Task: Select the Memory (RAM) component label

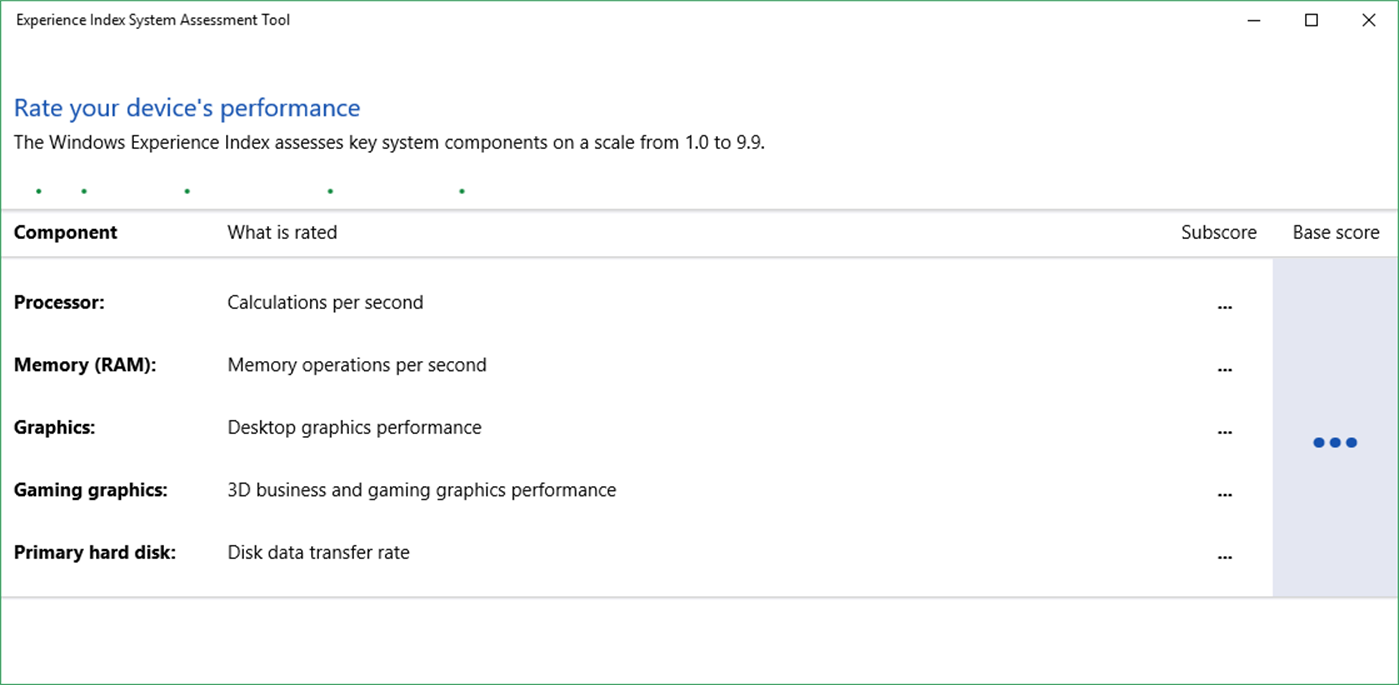Action: (85, 365)
